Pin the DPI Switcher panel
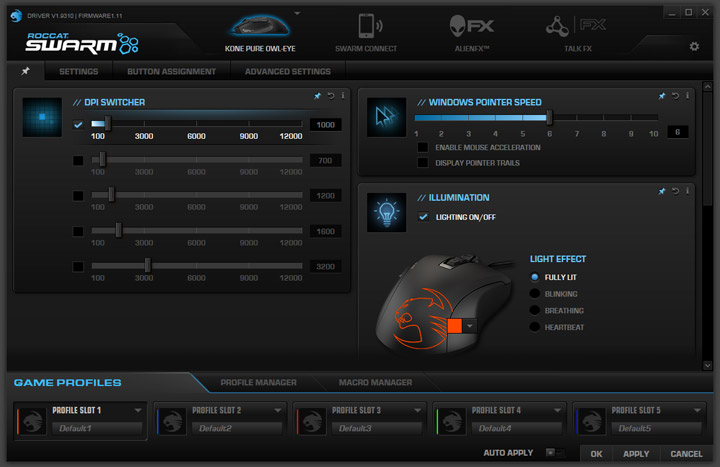Viewport: 720px width, 467px height. pos(317,96)
